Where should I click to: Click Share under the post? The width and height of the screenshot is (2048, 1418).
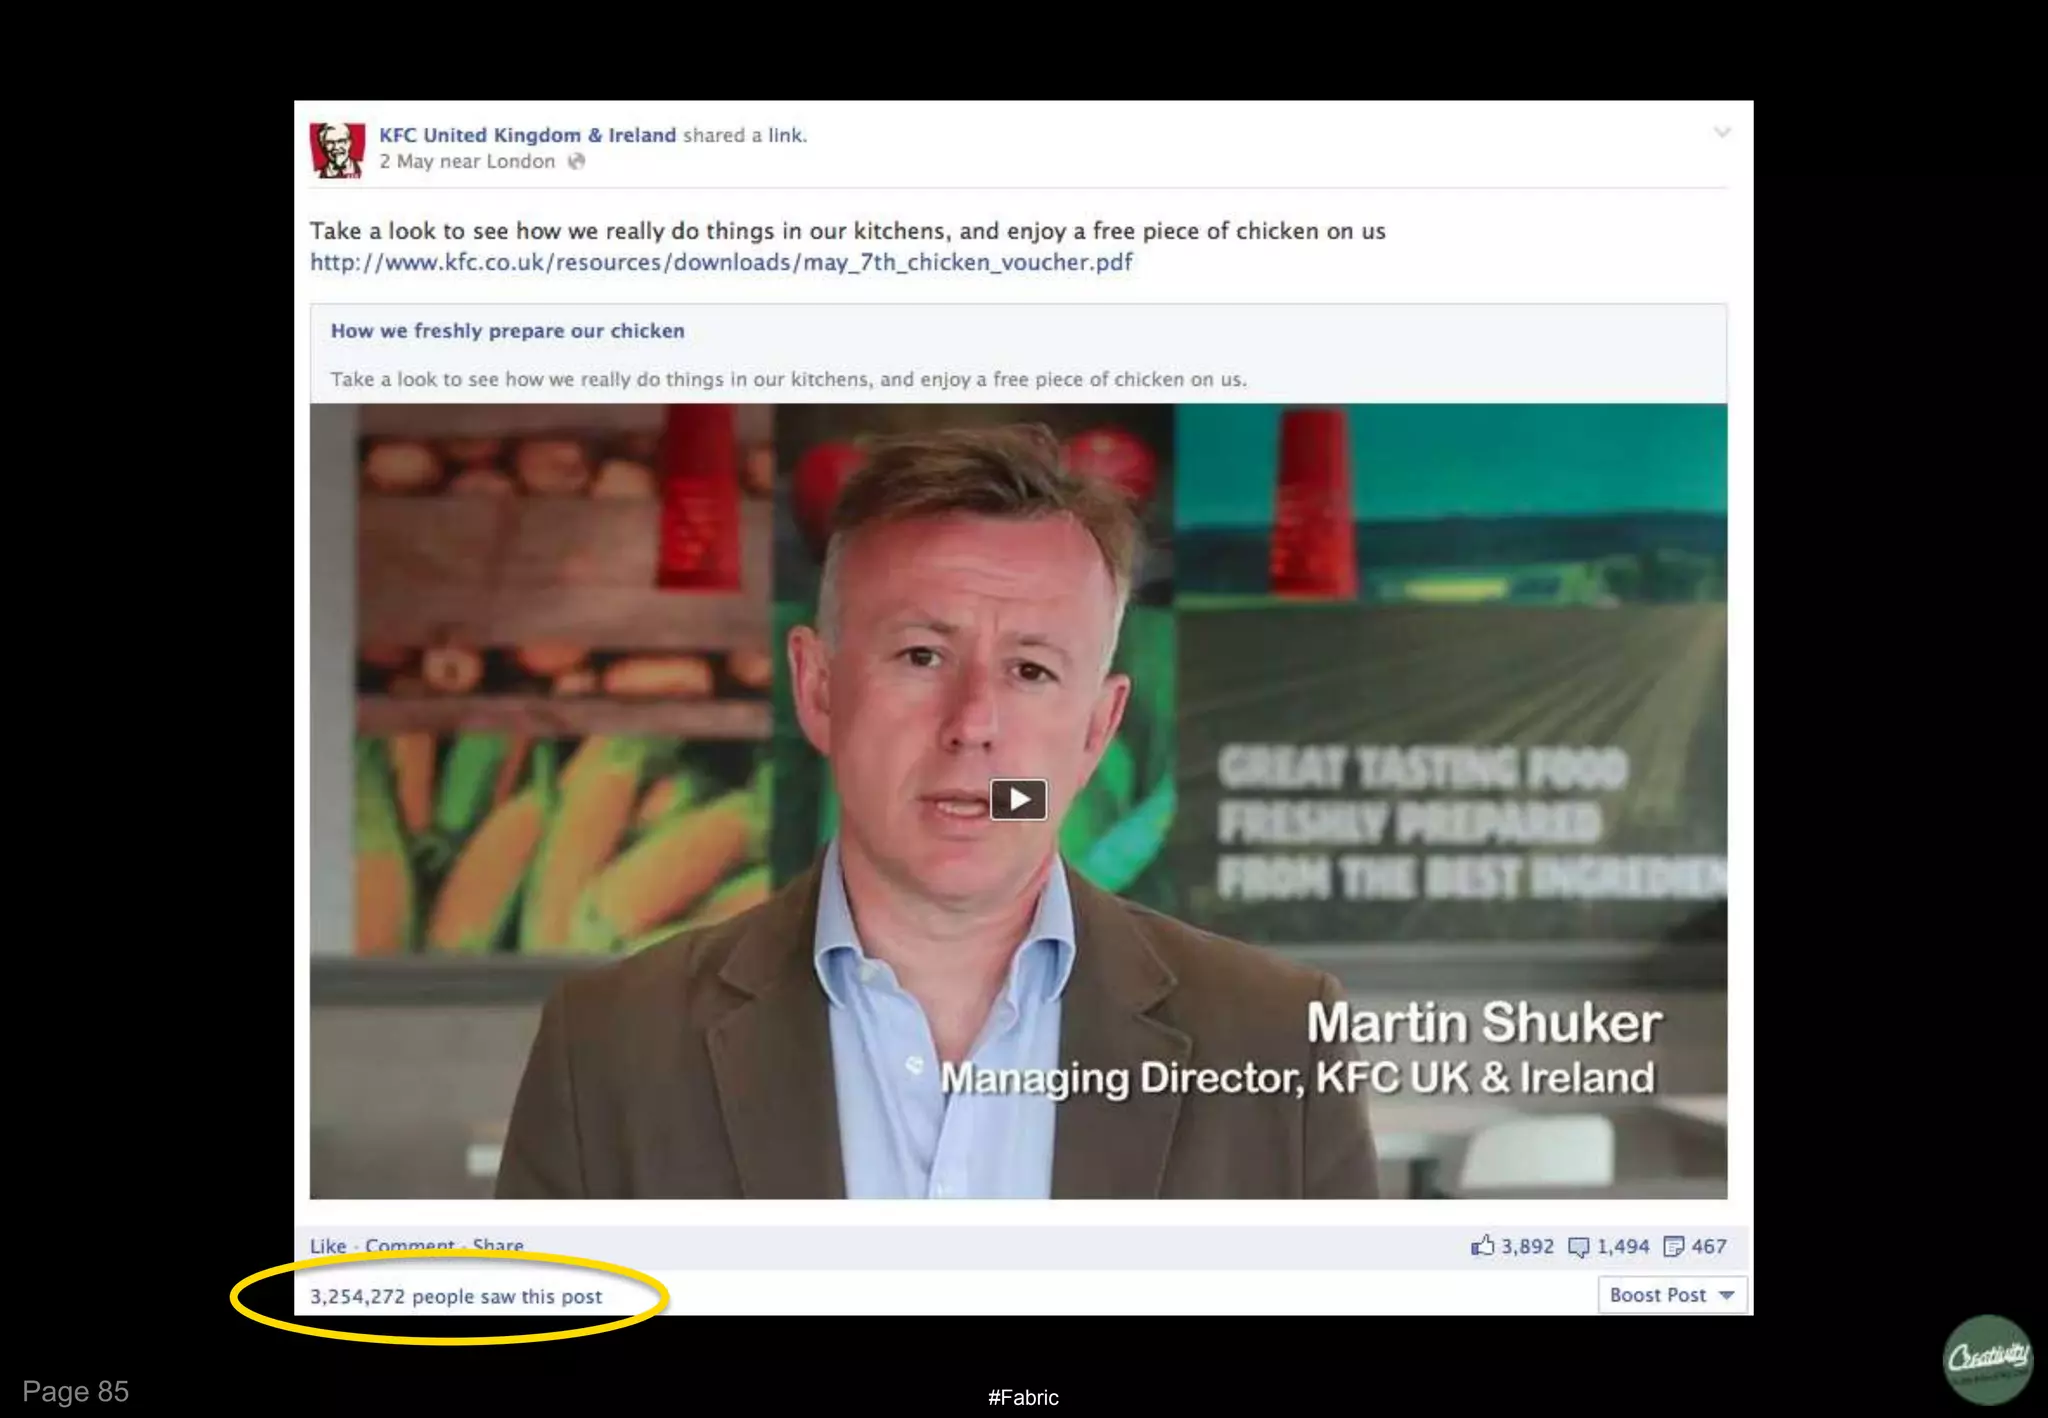[498, 1246]
